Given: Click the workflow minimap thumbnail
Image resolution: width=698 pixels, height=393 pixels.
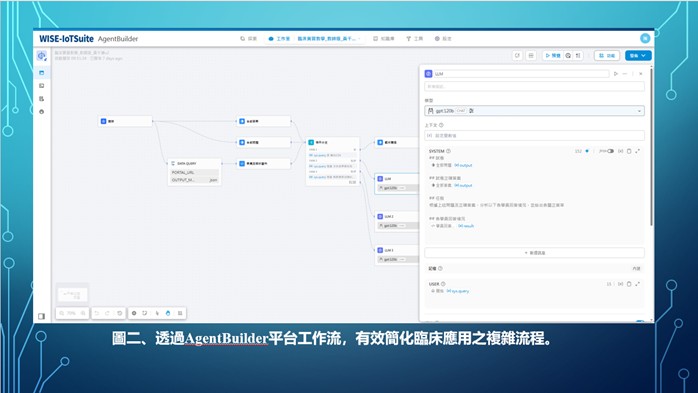Looking at the screenshot, I should pos(73,294).
